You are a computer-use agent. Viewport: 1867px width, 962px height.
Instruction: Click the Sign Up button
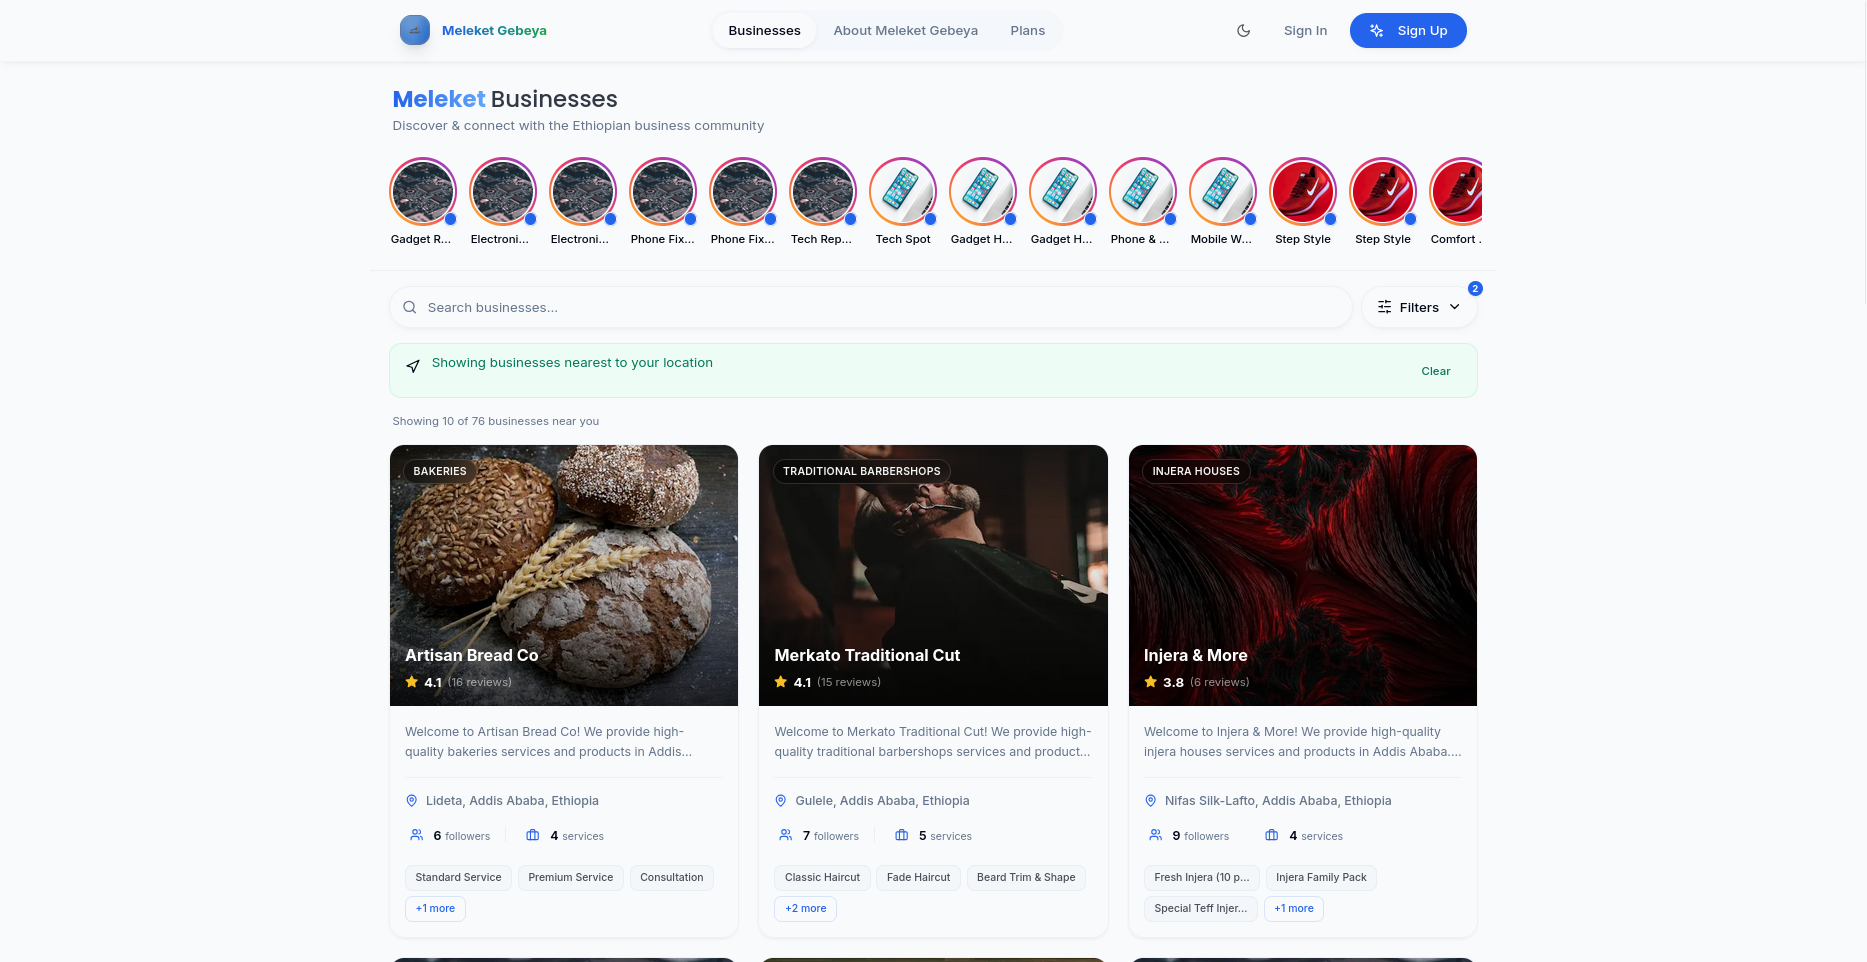[1408, 31]
